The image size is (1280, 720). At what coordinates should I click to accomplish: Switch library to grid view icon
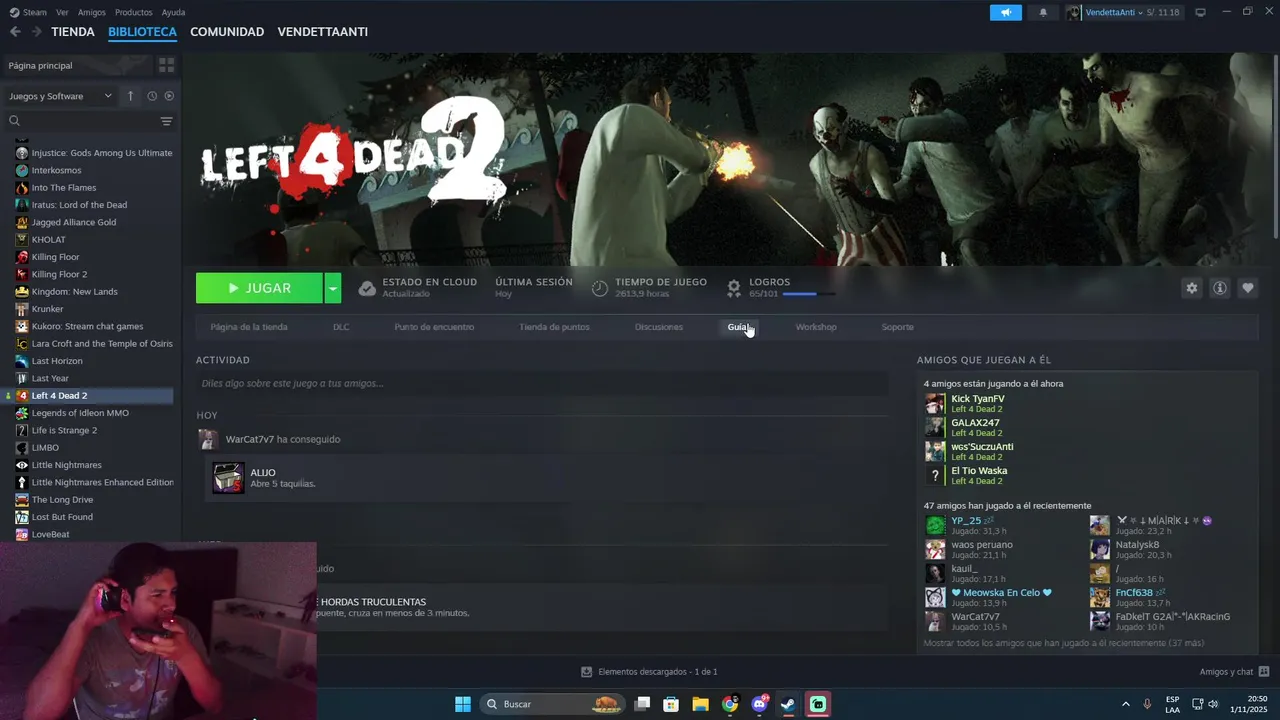166,65
